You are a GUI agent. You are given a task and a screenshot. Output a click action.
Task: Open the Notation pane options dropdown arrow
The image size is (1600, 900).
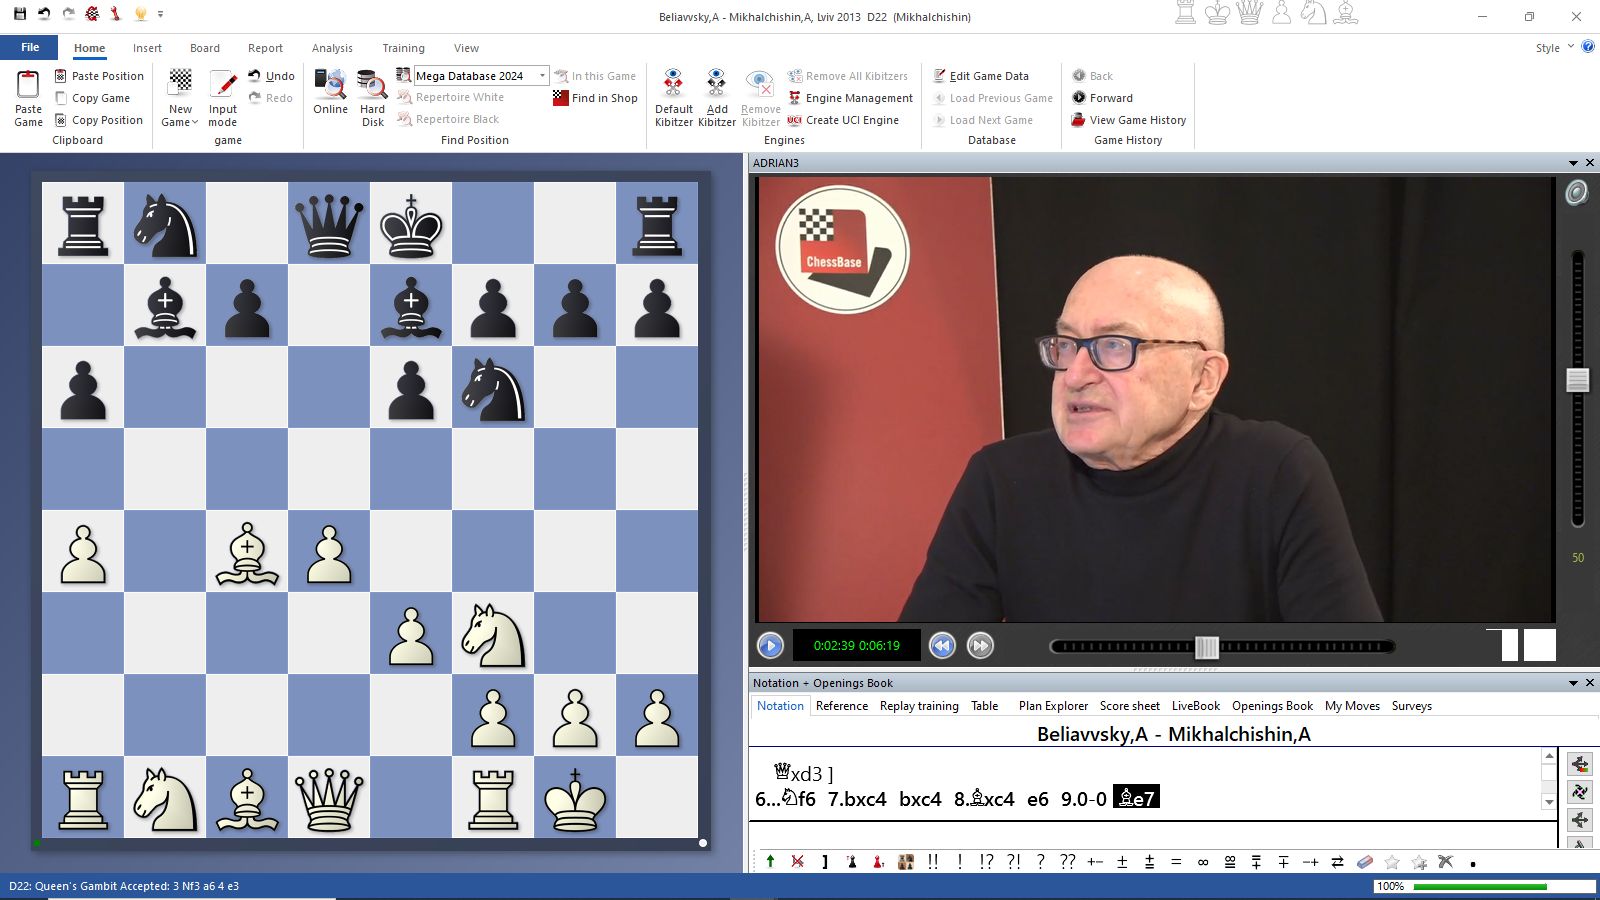[1573, 683]
